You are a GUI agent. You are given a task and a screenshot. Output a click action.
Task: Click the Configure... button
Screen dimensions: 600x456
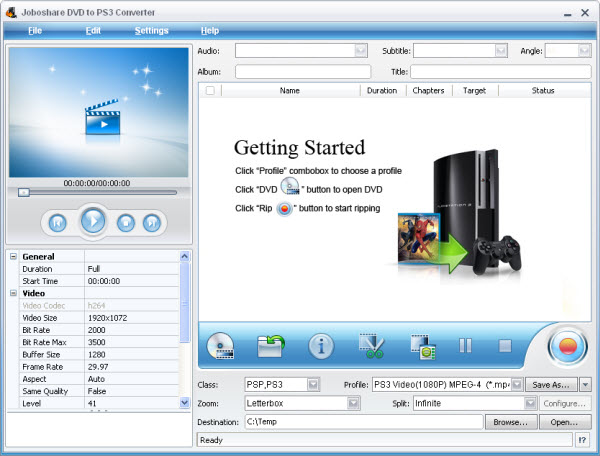[x=565, y=403]
